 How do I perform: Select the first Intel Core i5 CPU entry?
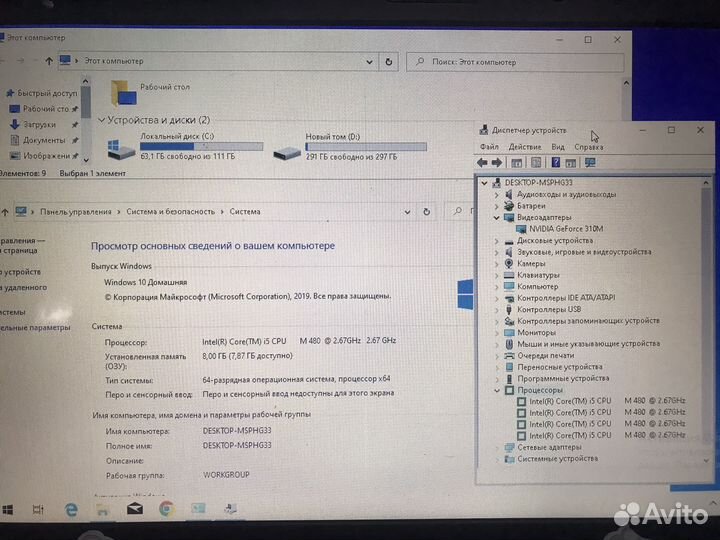tap(607, 401)
